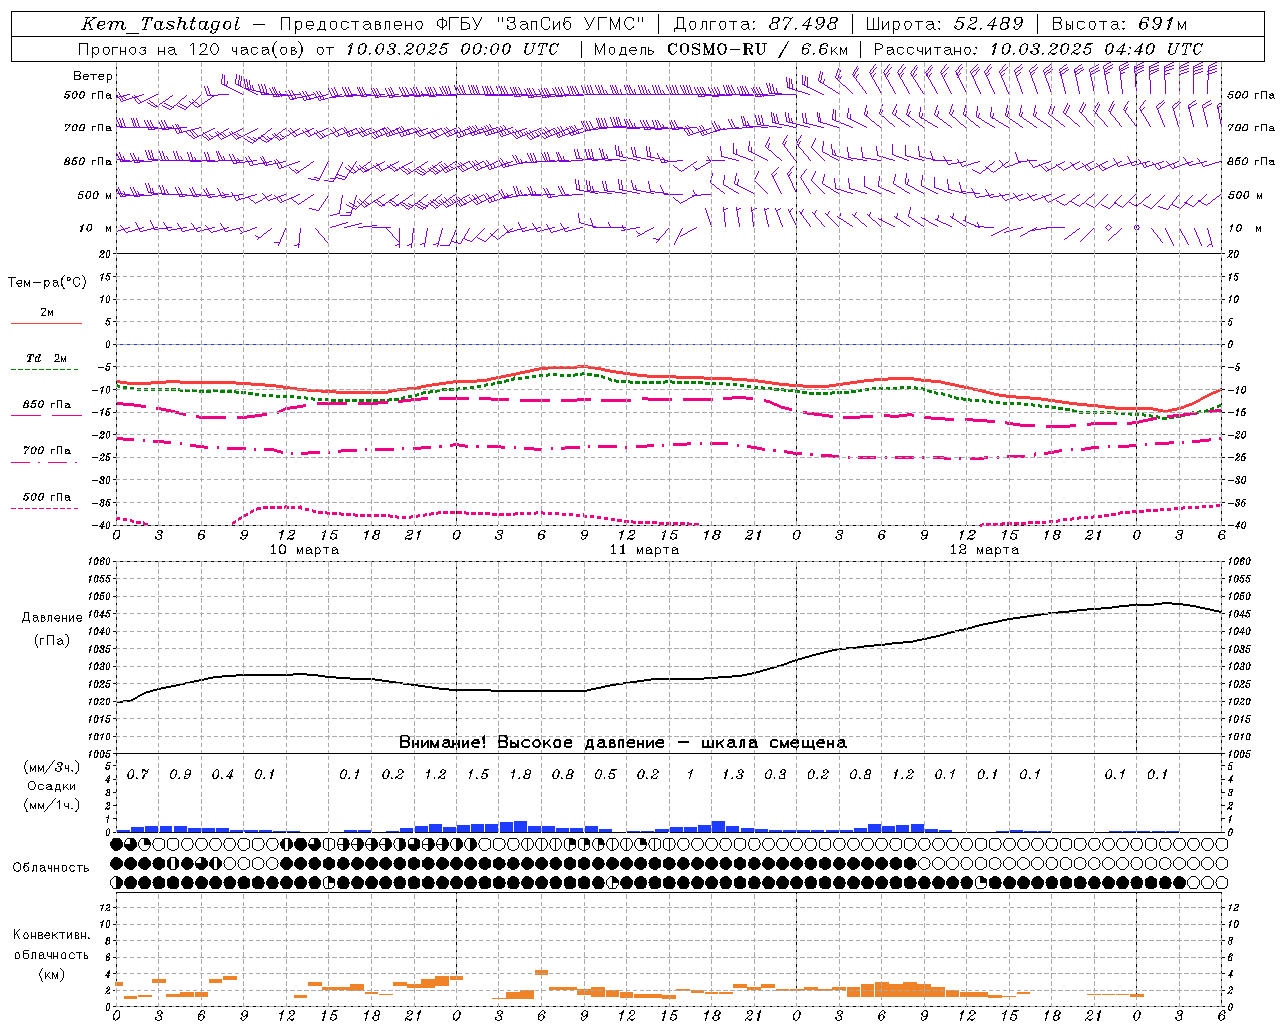Screen dimensions: 1280x1024
Task: Select the text ФГБУ "ЗапСиб УГМС"
Action: pos(541,24)
